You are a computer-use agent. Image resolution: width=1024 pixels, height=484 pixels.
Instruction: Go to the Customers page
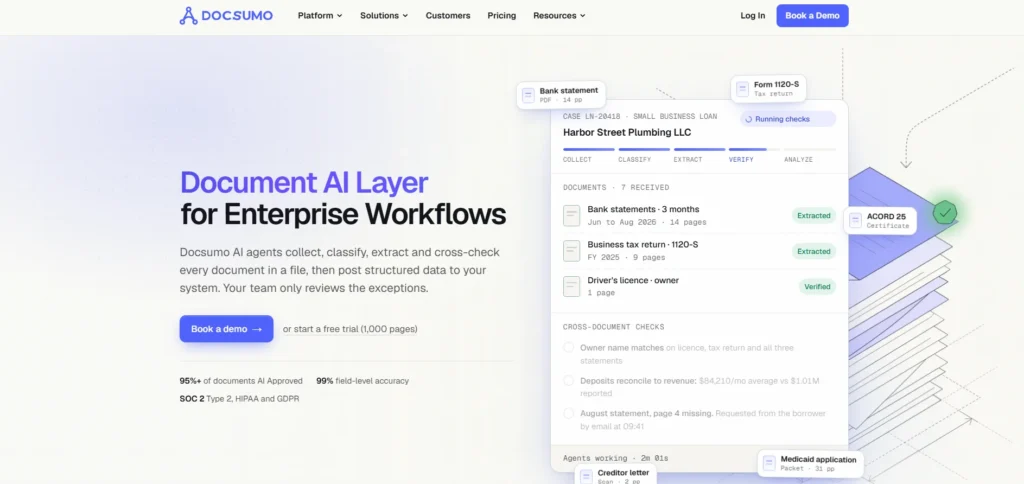[448, 16]
